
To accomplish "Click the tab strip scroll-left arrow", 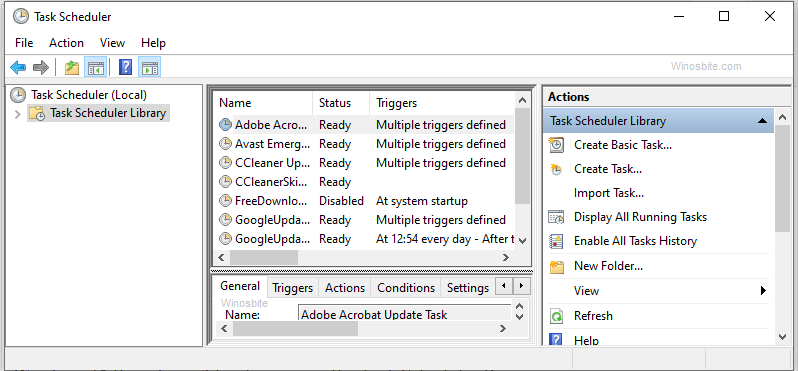I will pyautogui.click(x=504, y=286).
